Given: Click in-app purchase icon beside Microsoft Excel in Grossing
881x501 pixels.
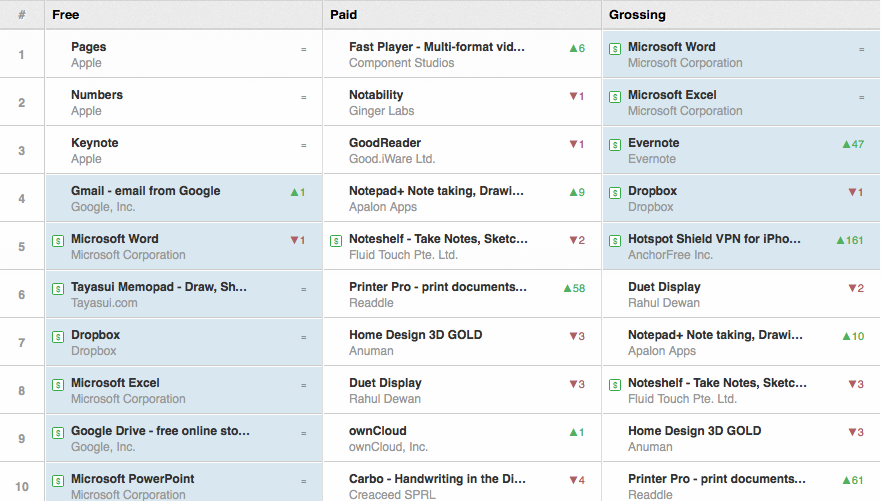Looking at the screenshot, I should coord(615,97).
